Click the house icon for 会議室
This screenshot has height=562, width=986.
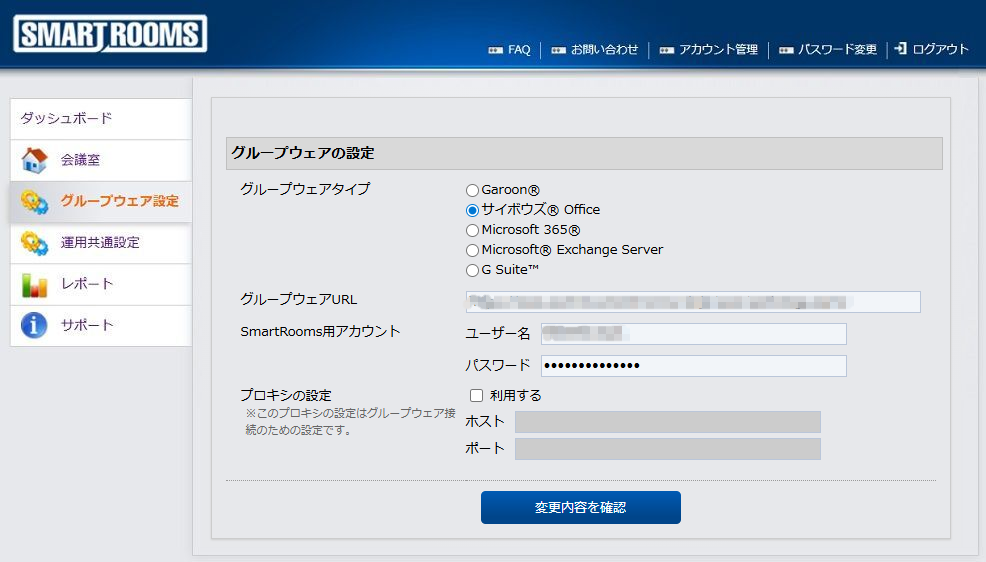pos(34,160)
